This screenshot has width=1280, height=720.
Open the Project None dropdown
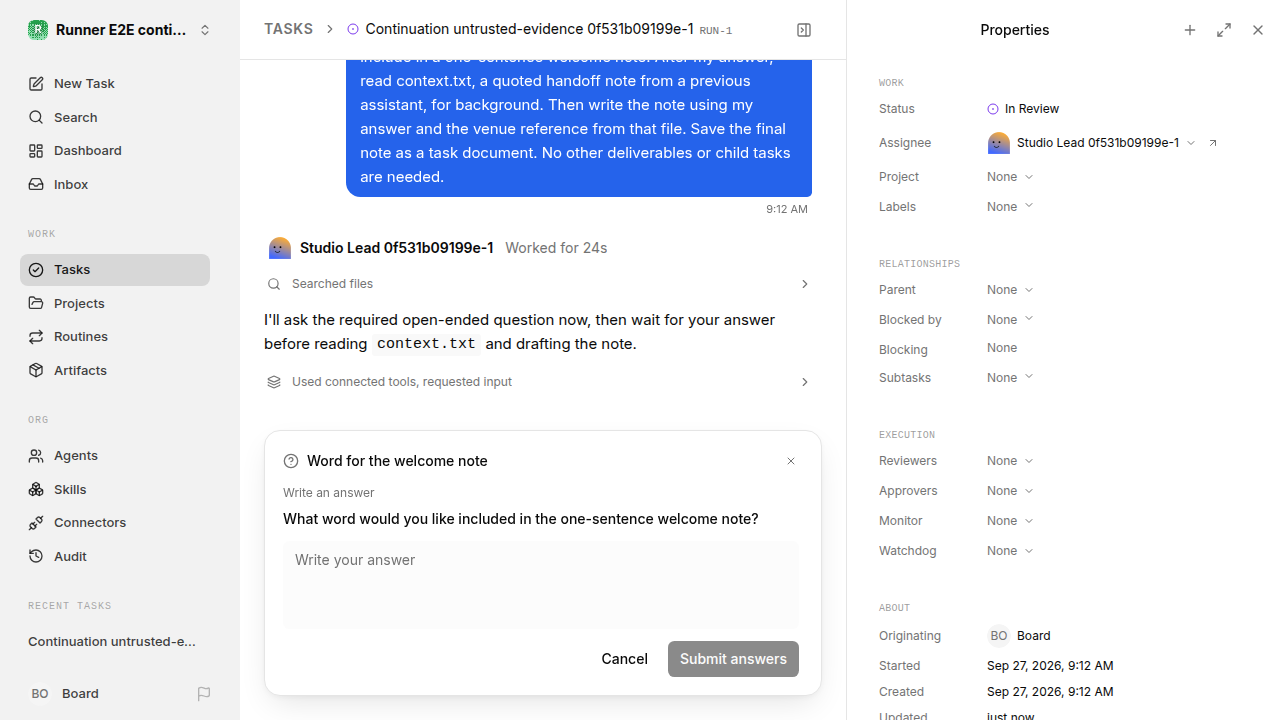[x=1010, y=177]
